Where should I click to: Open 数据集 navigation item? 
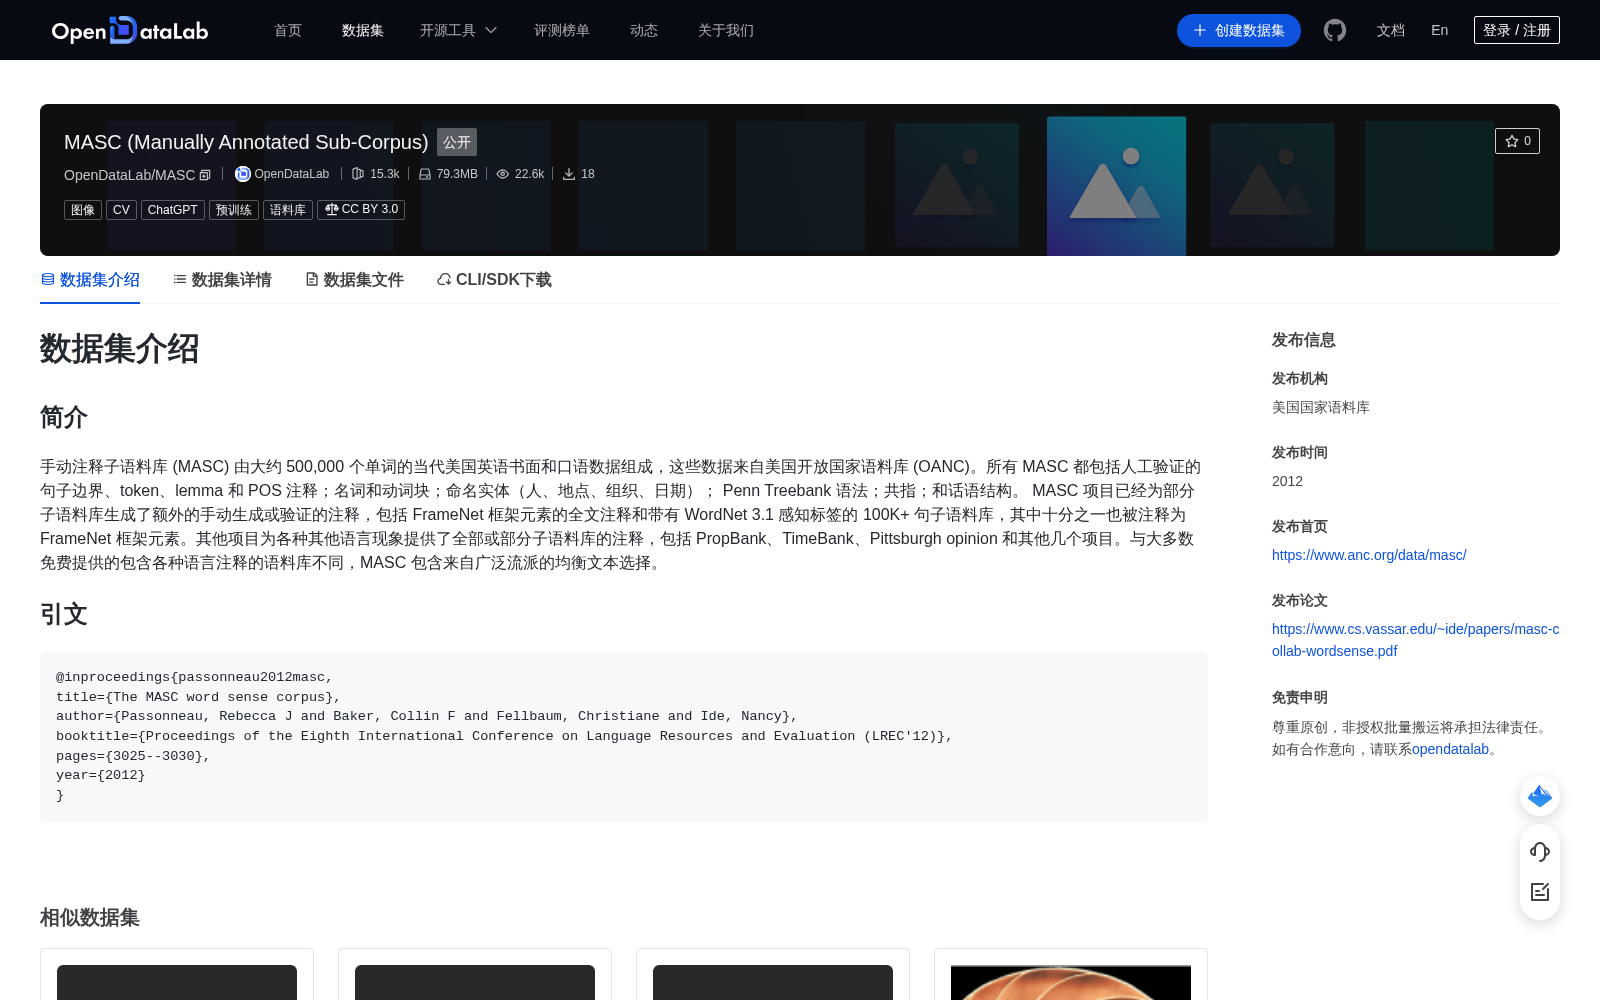(363, 30)
